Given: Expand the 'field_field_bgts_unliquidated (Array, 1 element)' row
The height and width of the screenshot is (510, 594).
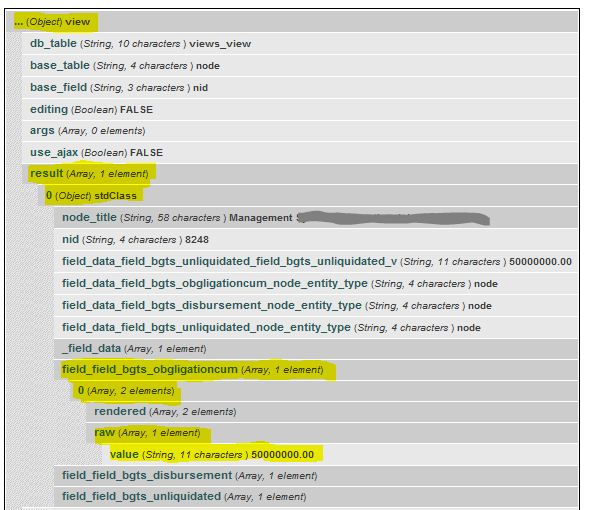Looking at the screenshot, I should click(316, 496).
